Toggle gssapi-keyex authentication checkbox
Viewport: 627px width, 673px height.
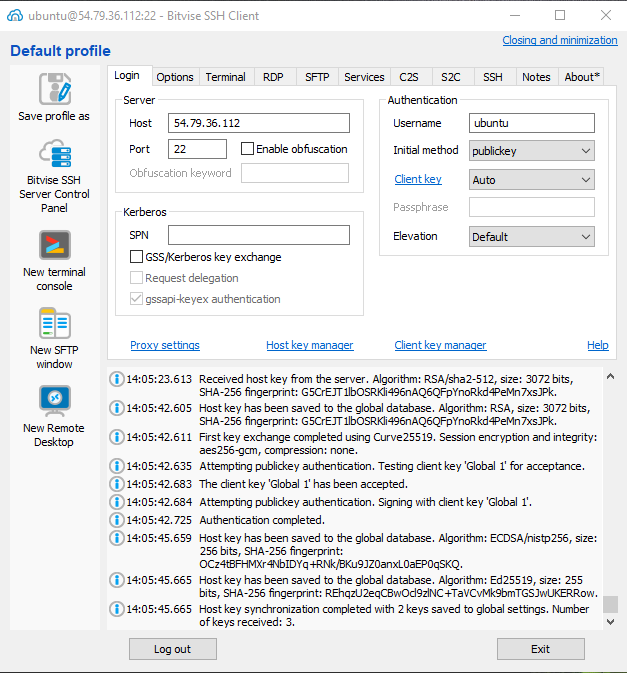(x=136, y=299)
